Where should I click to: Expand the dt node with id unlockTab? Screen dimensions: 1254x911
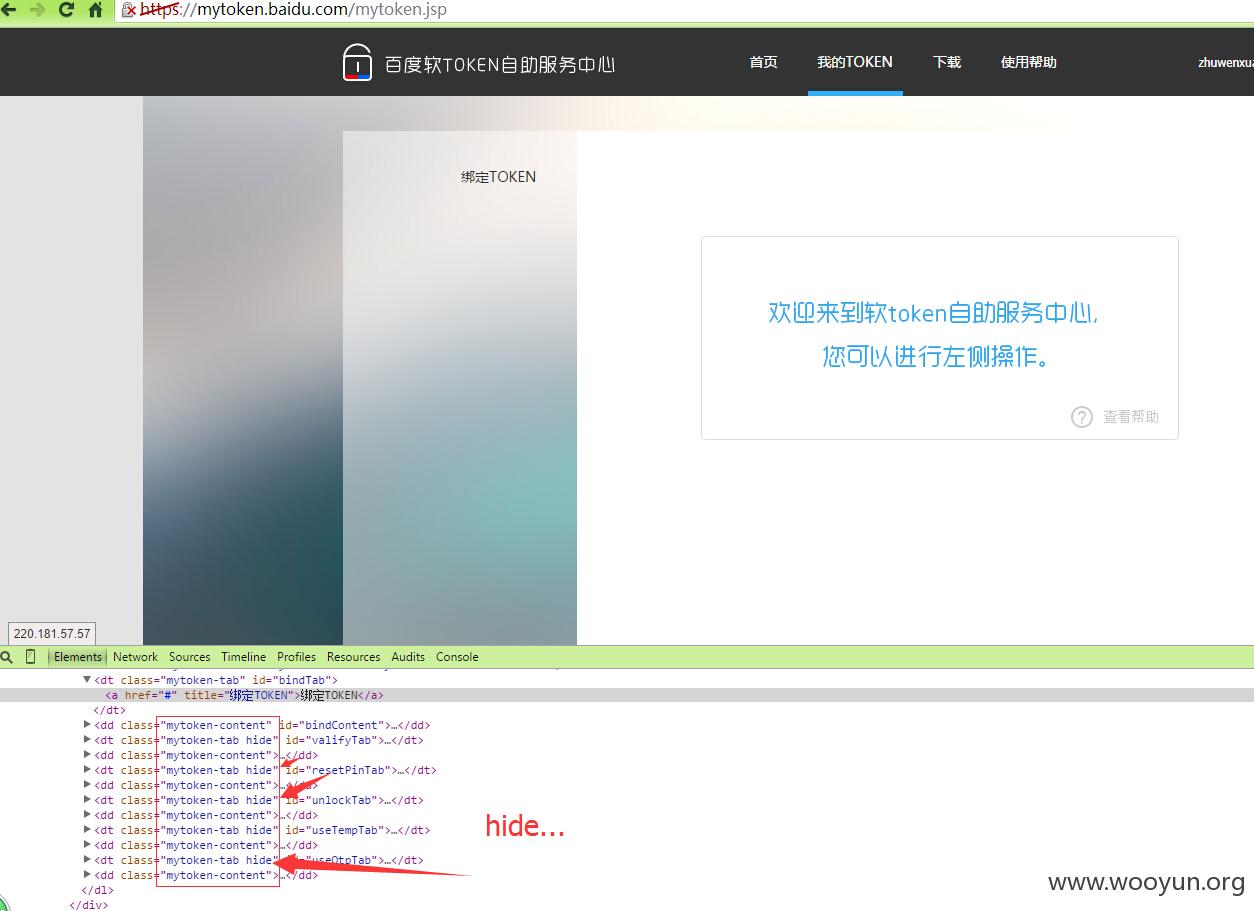[x=87, y=800]
